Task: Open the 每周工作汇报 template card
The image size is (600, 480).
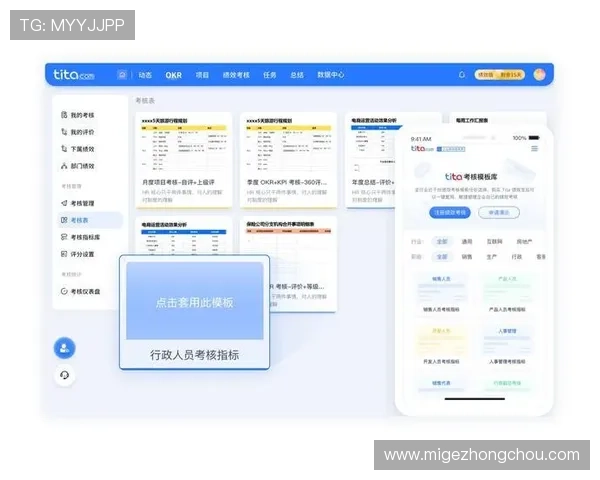Action: pos(497,120)
